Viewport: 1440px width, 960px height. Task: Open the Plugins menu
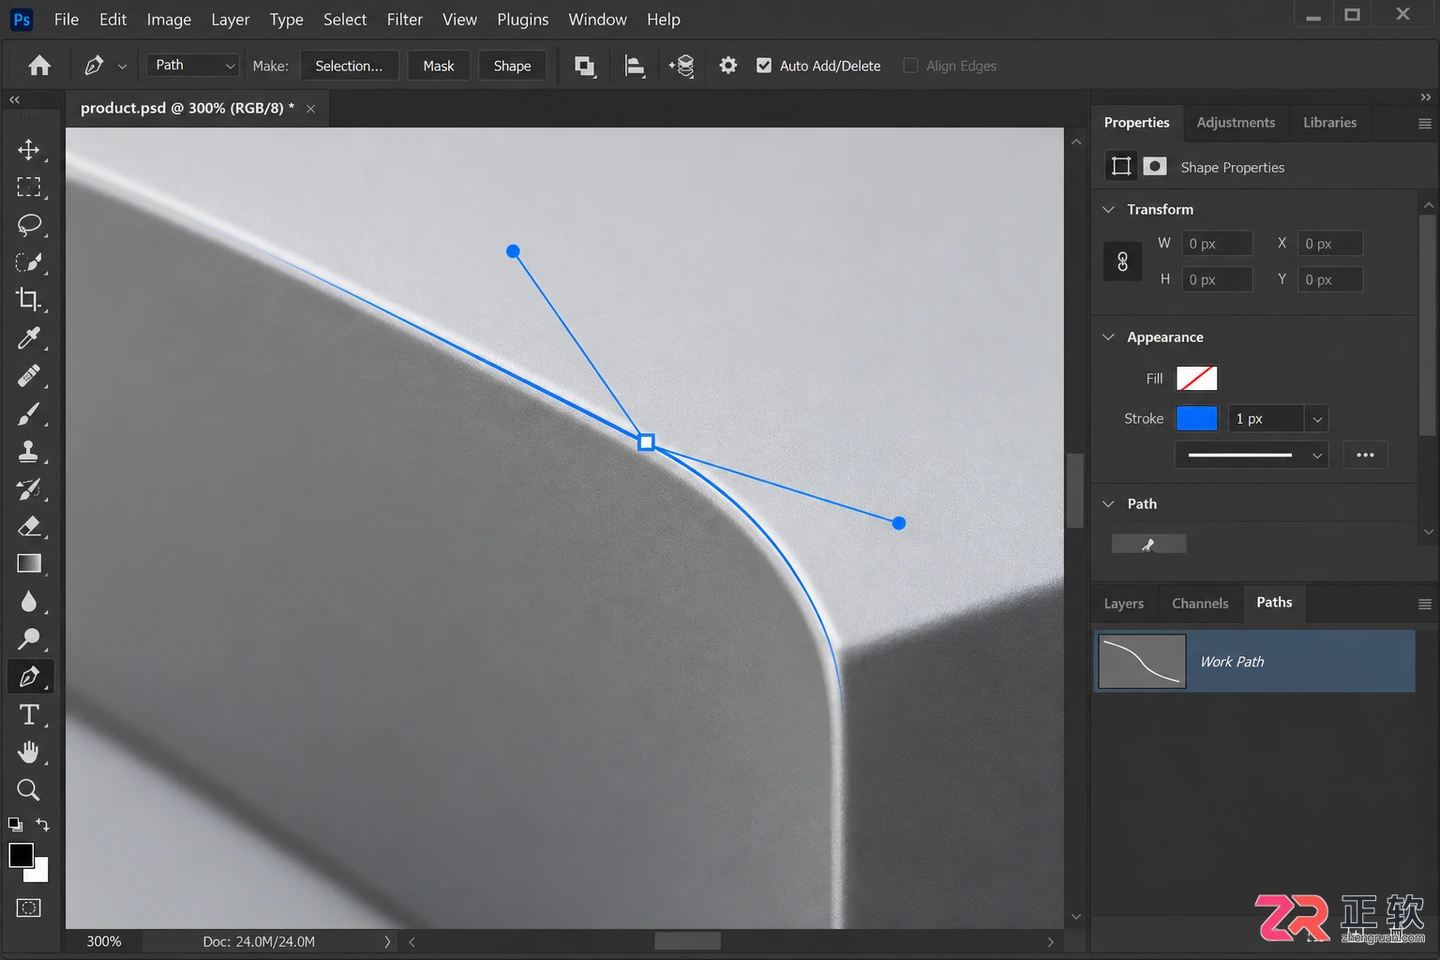coord(523,19)
